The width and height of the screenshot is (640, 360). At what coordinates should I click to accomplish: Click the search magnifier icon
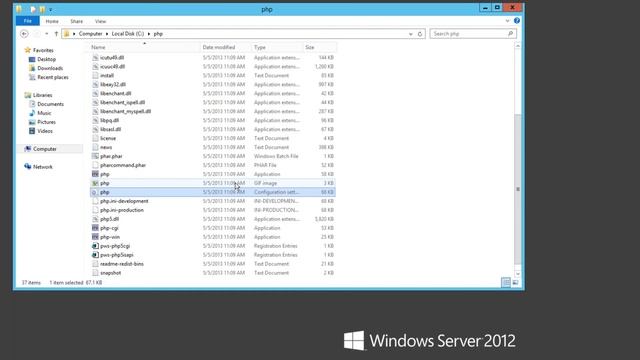click(x=510, y=34)
